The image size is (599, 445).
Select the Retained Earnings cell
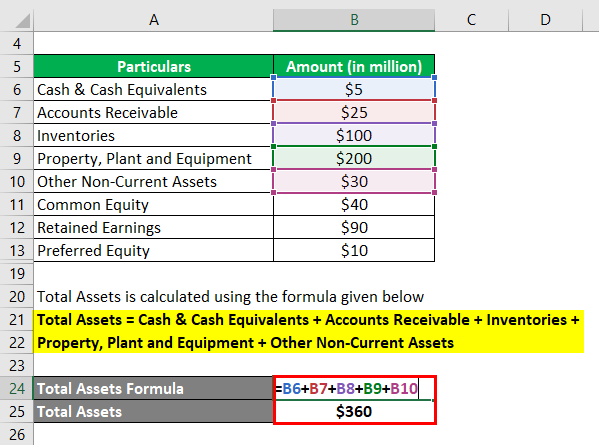click(154, 227)
